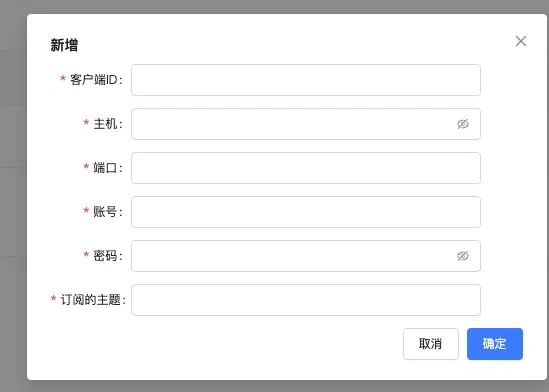Cancel the form with 取消 button
The width and height of the screenshot is (549, 392).
click(431, 344)
